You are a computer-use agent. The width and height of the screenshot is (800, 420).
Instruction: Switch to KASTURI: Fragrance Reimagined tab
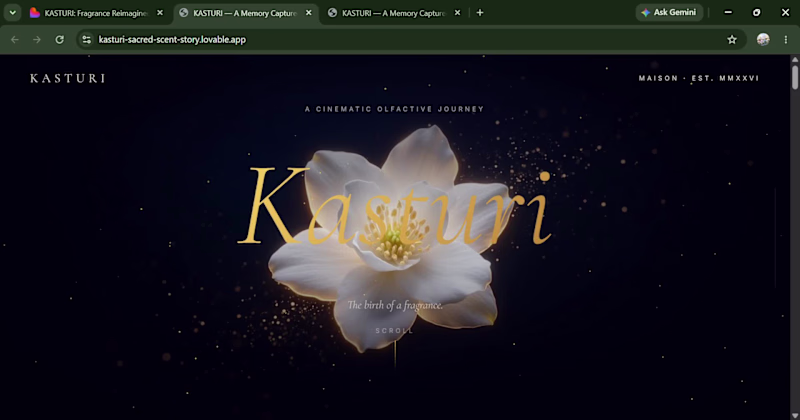coord(96,13)
